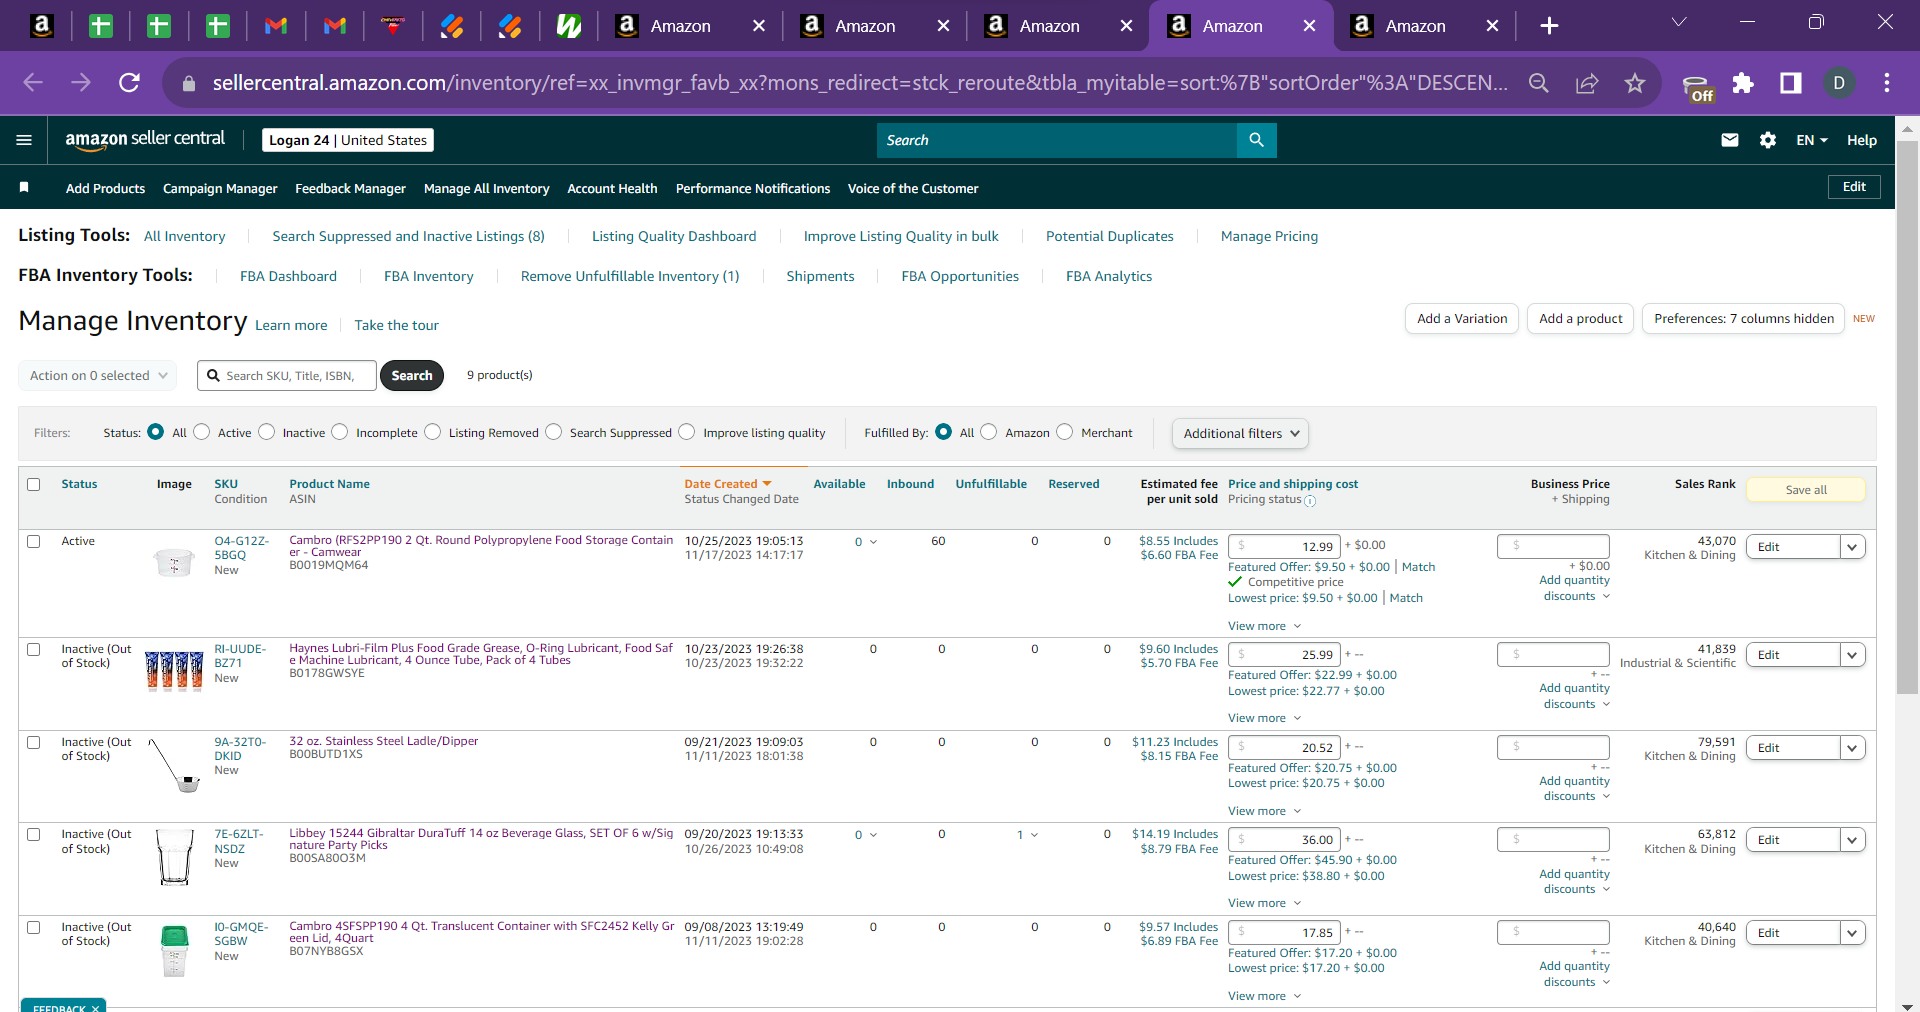Screen dimensions: 1920x1012
Task: Click the Amazon Seller Central logo
Action: 145,140
